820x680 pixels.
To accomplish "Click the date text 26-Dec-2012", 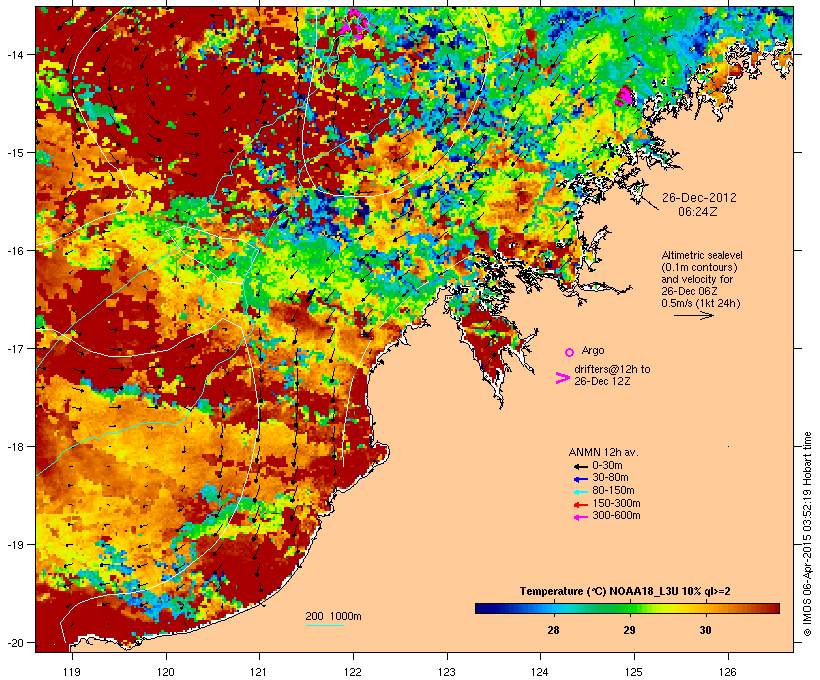I will tap(699, 198).
